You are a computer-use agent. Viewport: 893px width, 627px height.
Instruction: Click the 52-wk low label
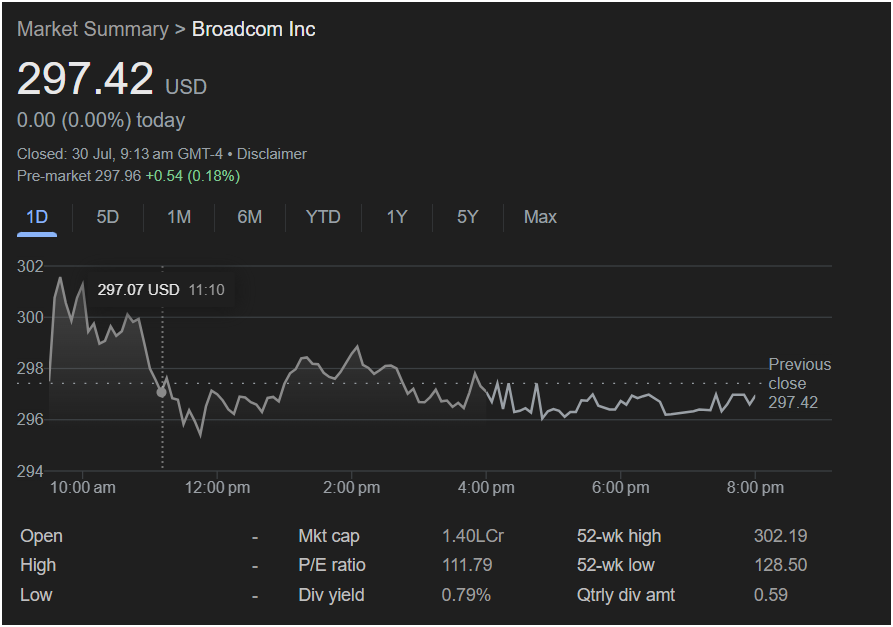click(x=615, y=565)
